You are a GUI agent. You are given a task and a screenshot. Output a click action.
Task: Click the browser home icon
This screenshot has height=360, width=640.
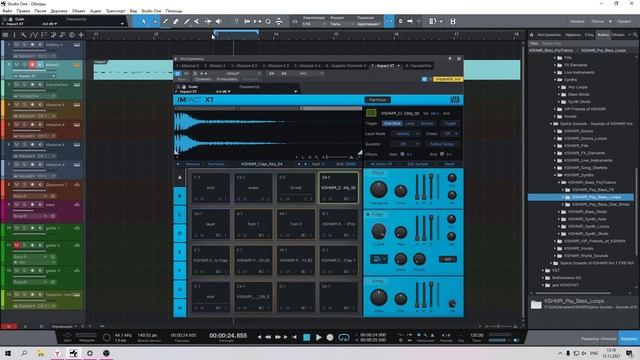(532, 35)
